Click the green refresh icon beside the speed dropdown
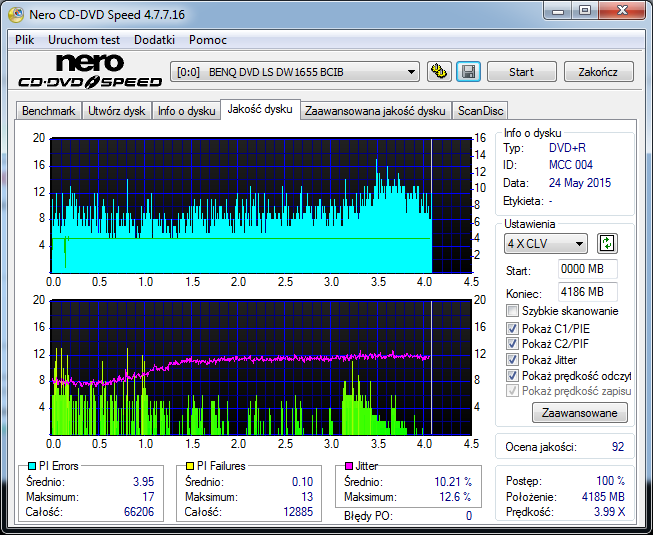This screenshot has width=653, height=535. pyautogui.click(x=607, y=244)
